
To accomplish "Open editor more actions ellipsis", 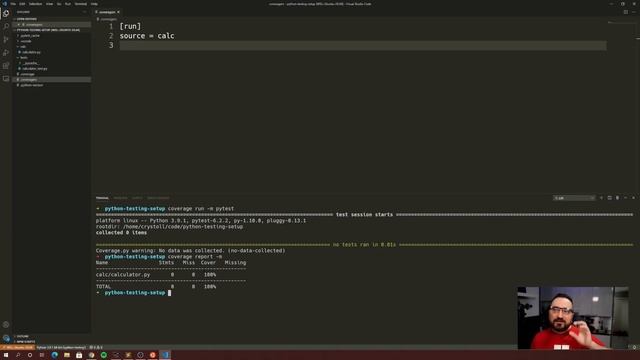I will point(633,12).
